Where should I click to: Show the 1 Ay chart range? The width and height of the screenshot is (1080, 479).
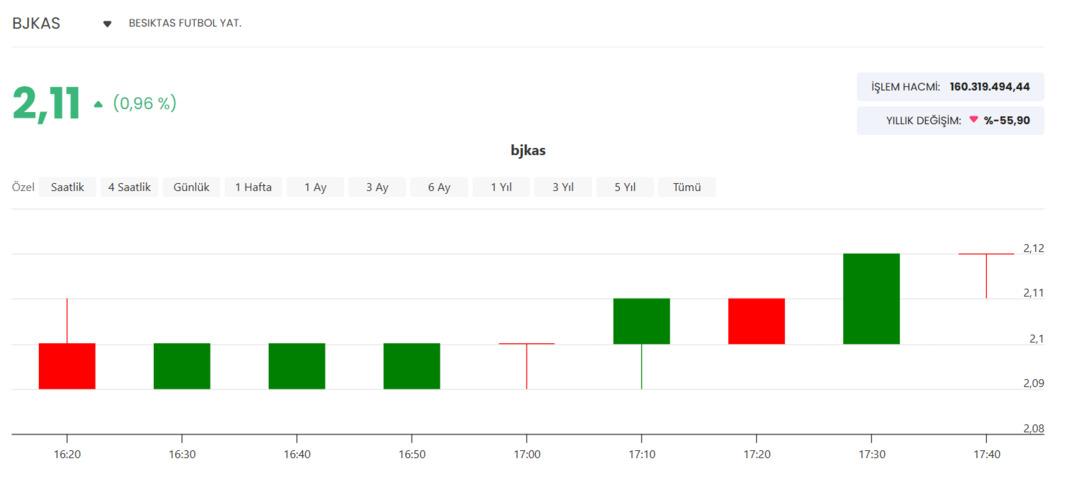[315, 187]
